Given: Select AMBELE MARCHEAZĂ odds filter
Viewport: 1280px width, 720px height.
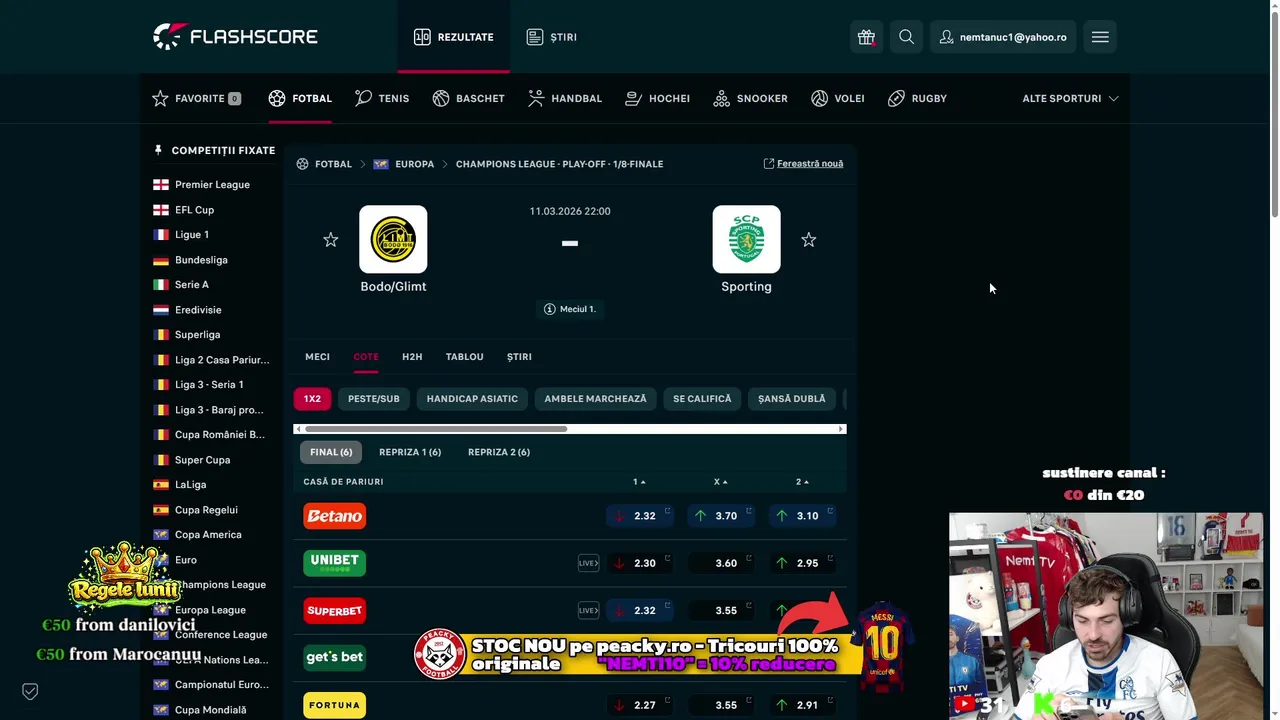Looking at the screenshot, I should (595, 399).
